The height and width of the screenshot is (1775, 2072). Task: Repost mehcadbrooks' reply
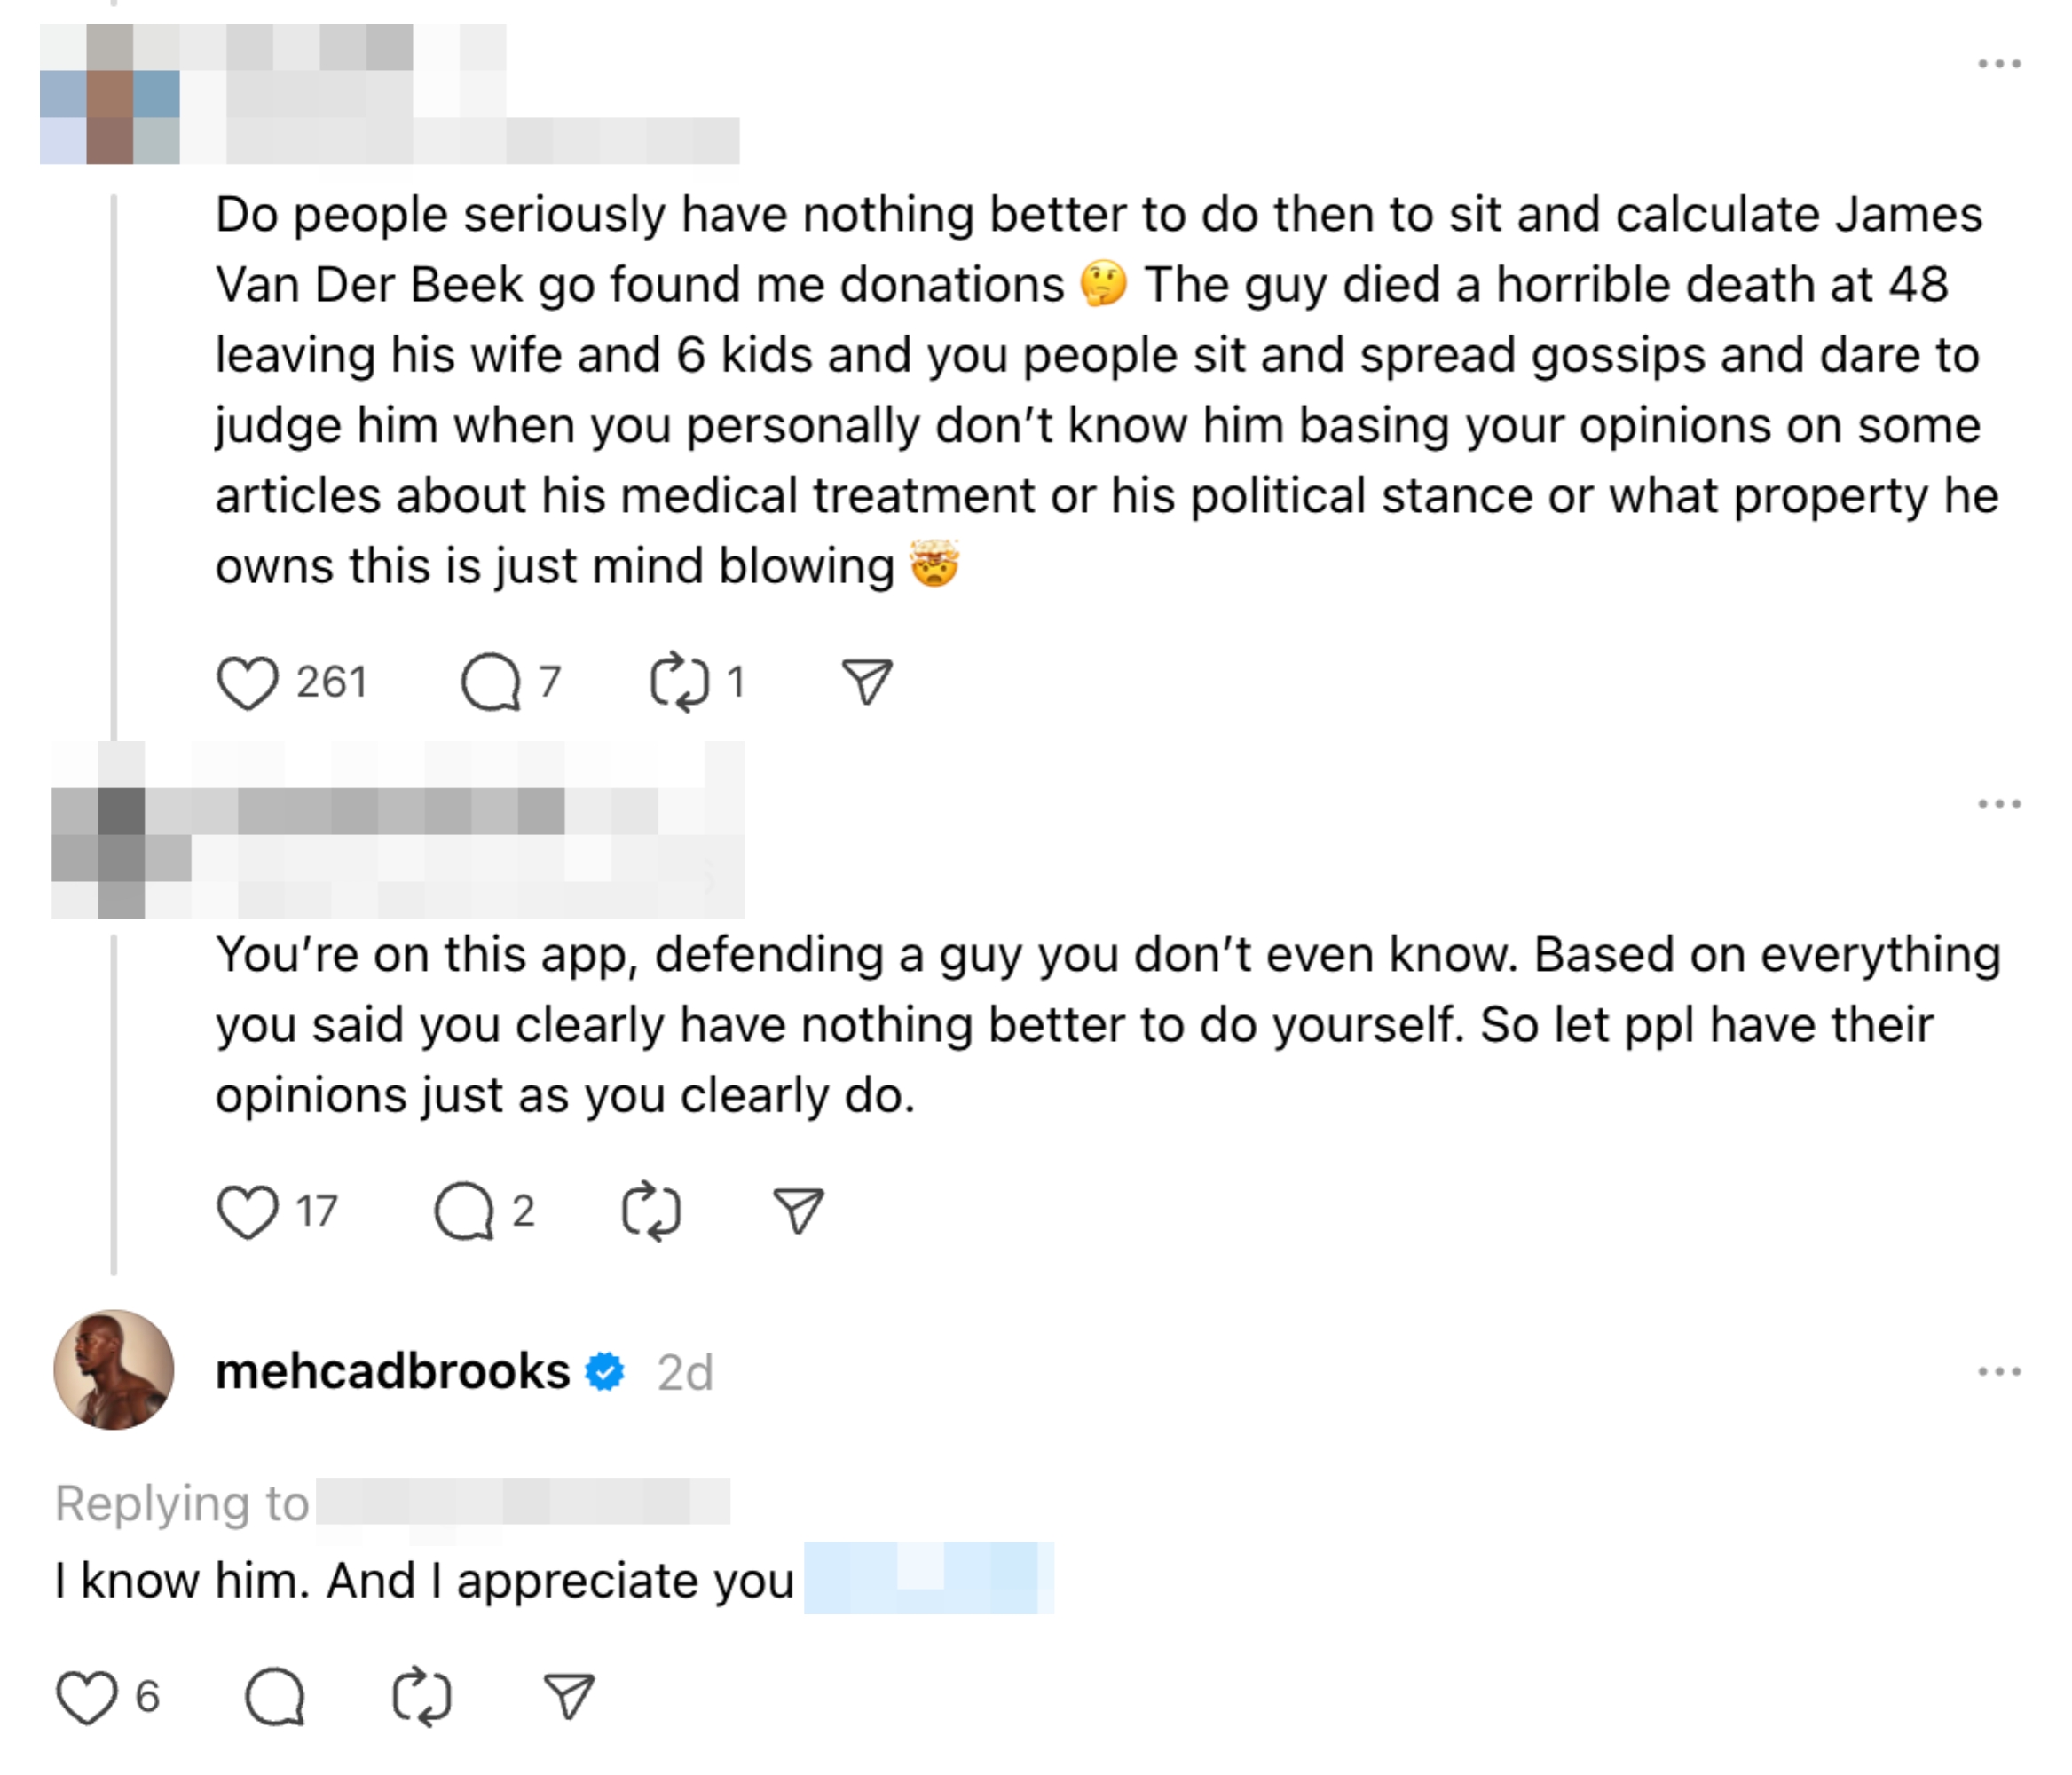422,1698
